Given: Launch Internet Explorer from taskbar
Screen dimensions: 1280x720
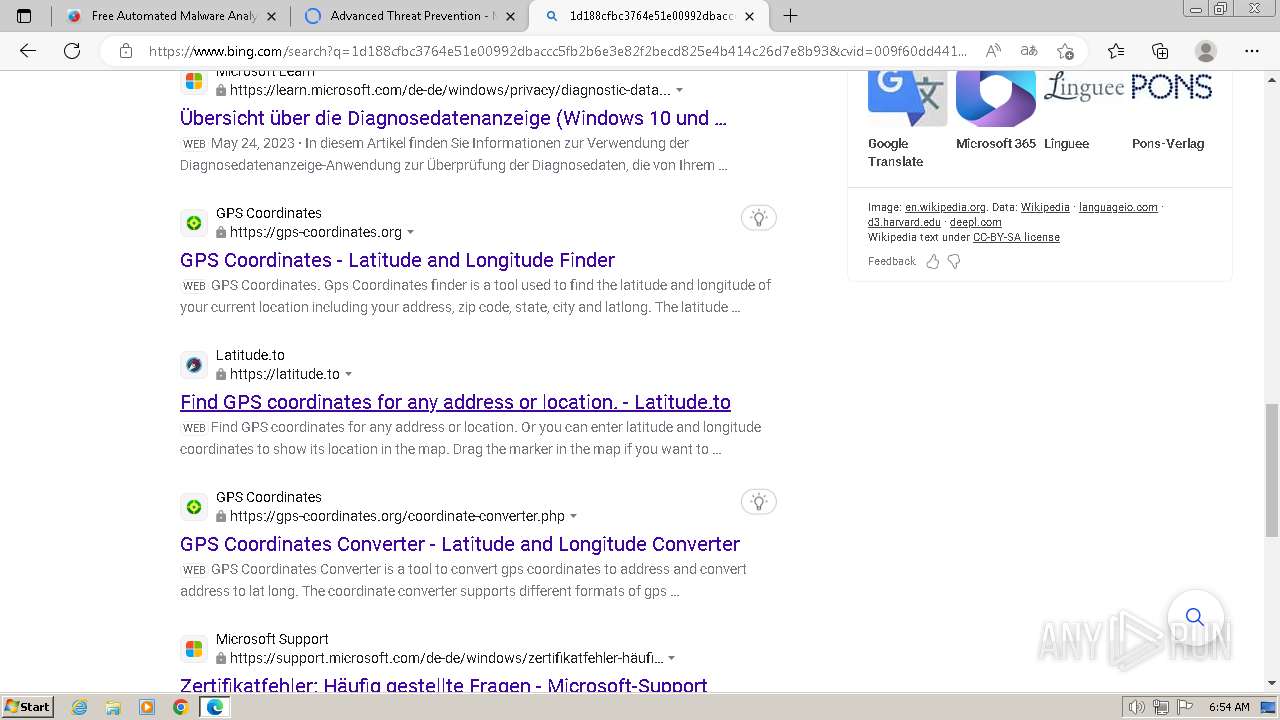Looking at the screenshot, I should [80, 707].
